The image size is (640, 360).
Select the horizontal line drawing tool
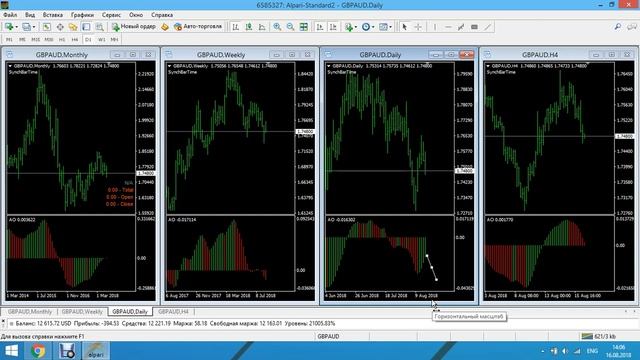448,27
